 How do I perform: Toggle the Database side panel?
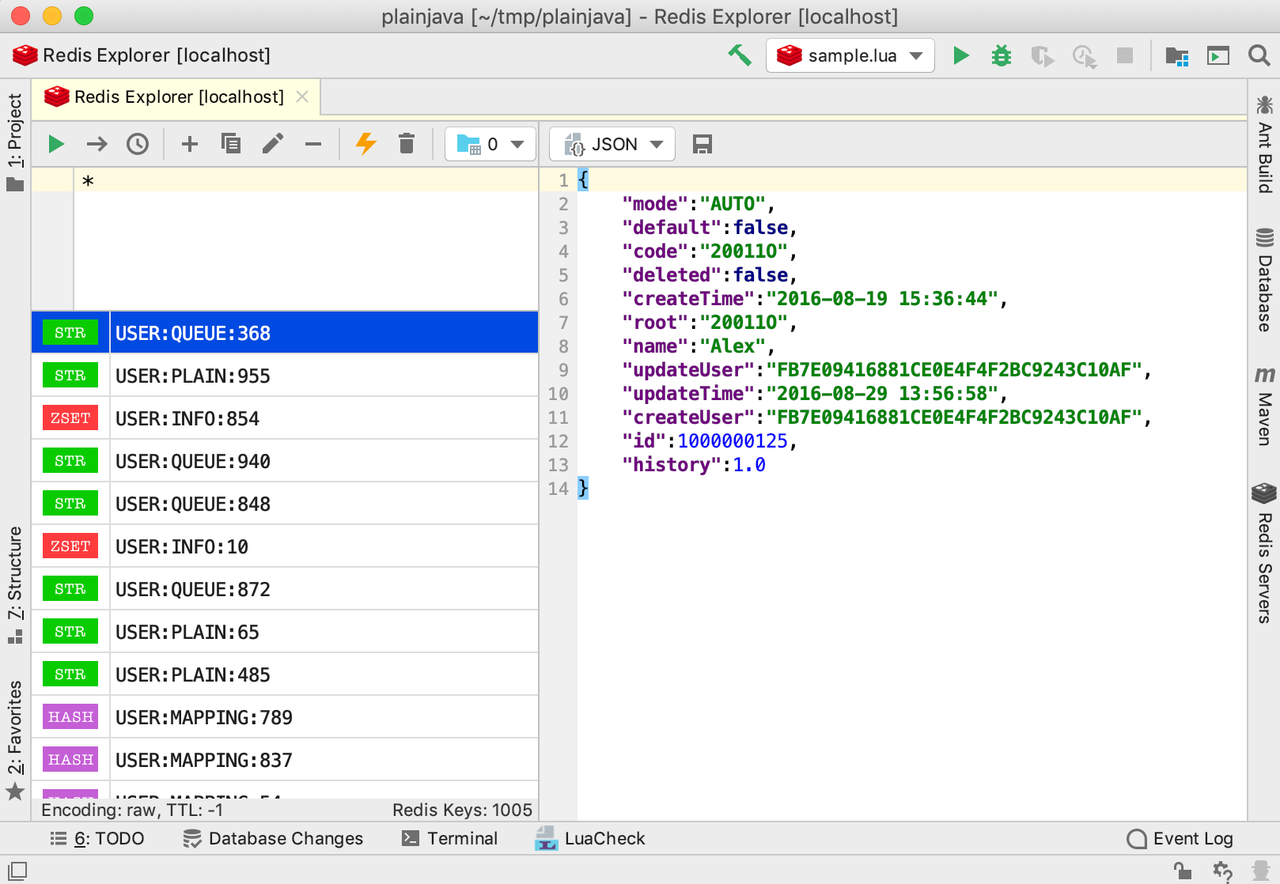pos(1264,280)
